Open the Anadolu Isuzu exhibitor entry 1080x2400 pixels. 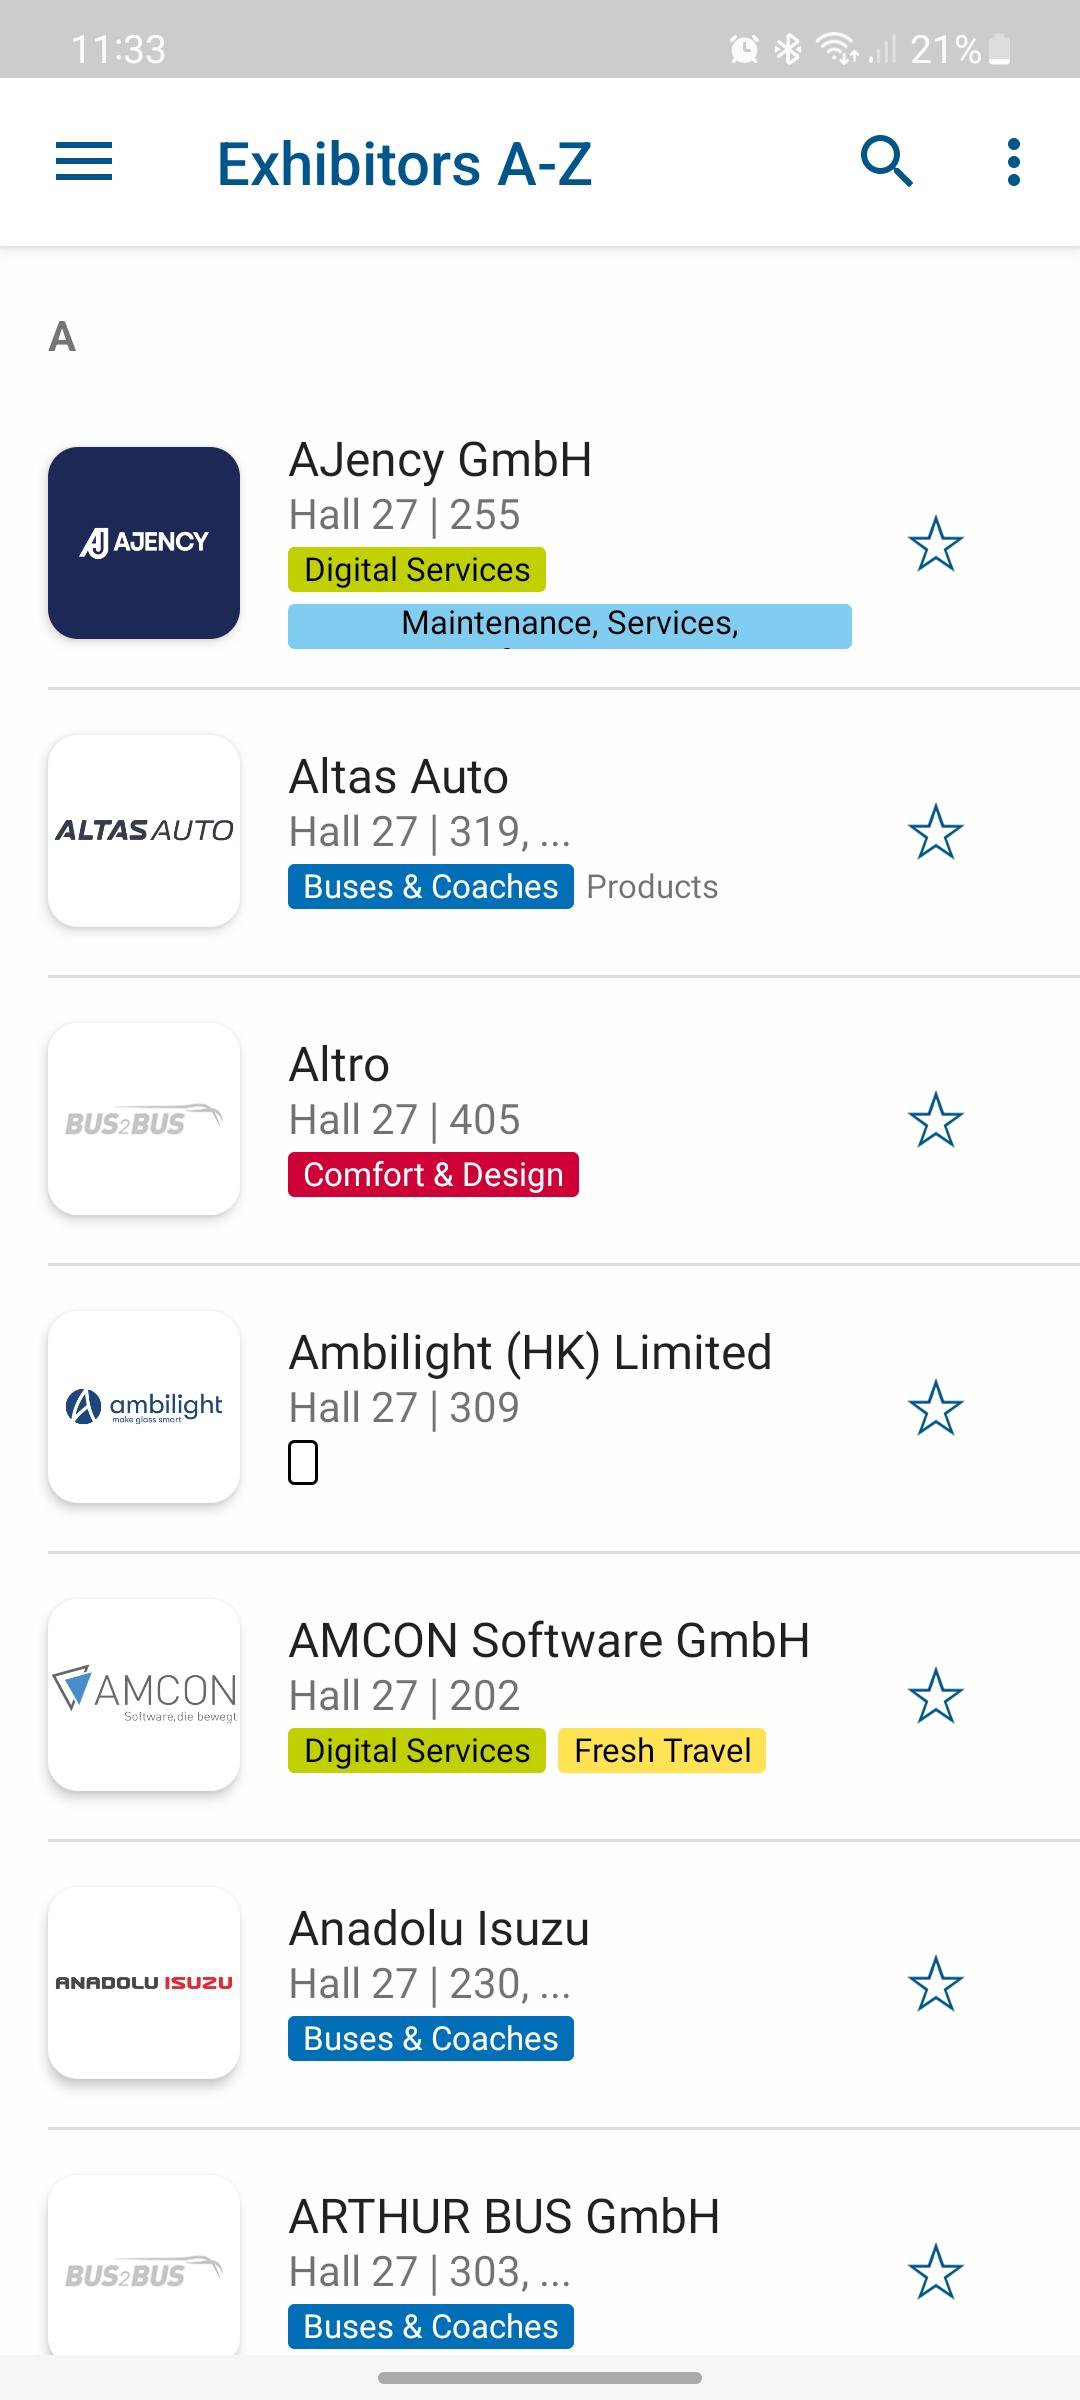(439, 1929)
